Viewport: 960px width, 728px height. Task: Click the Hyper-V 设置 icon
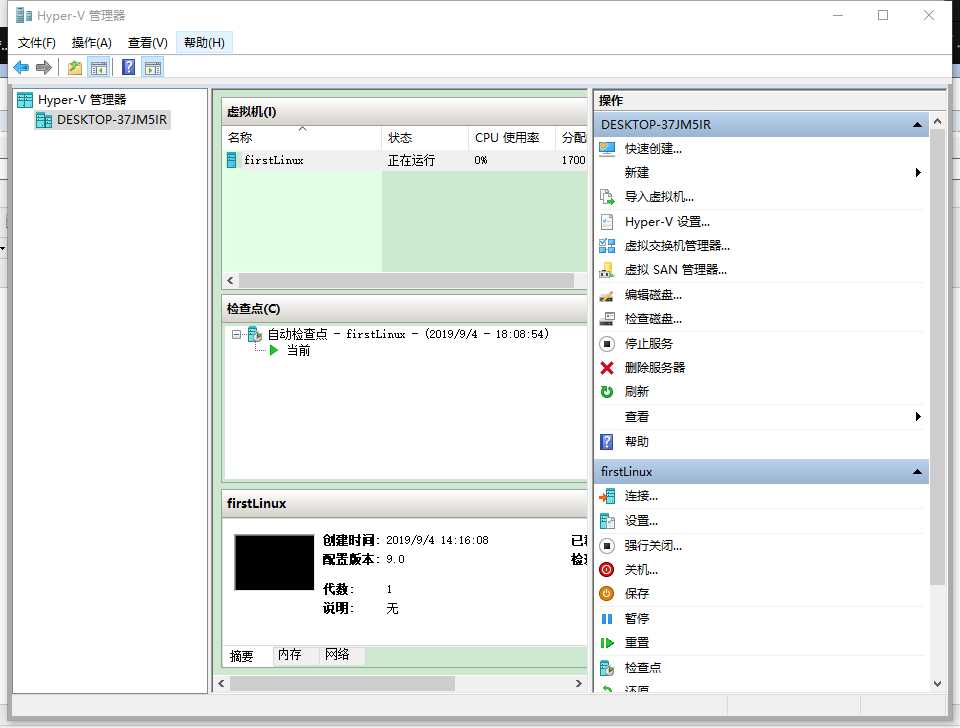(x=607, y=222)
